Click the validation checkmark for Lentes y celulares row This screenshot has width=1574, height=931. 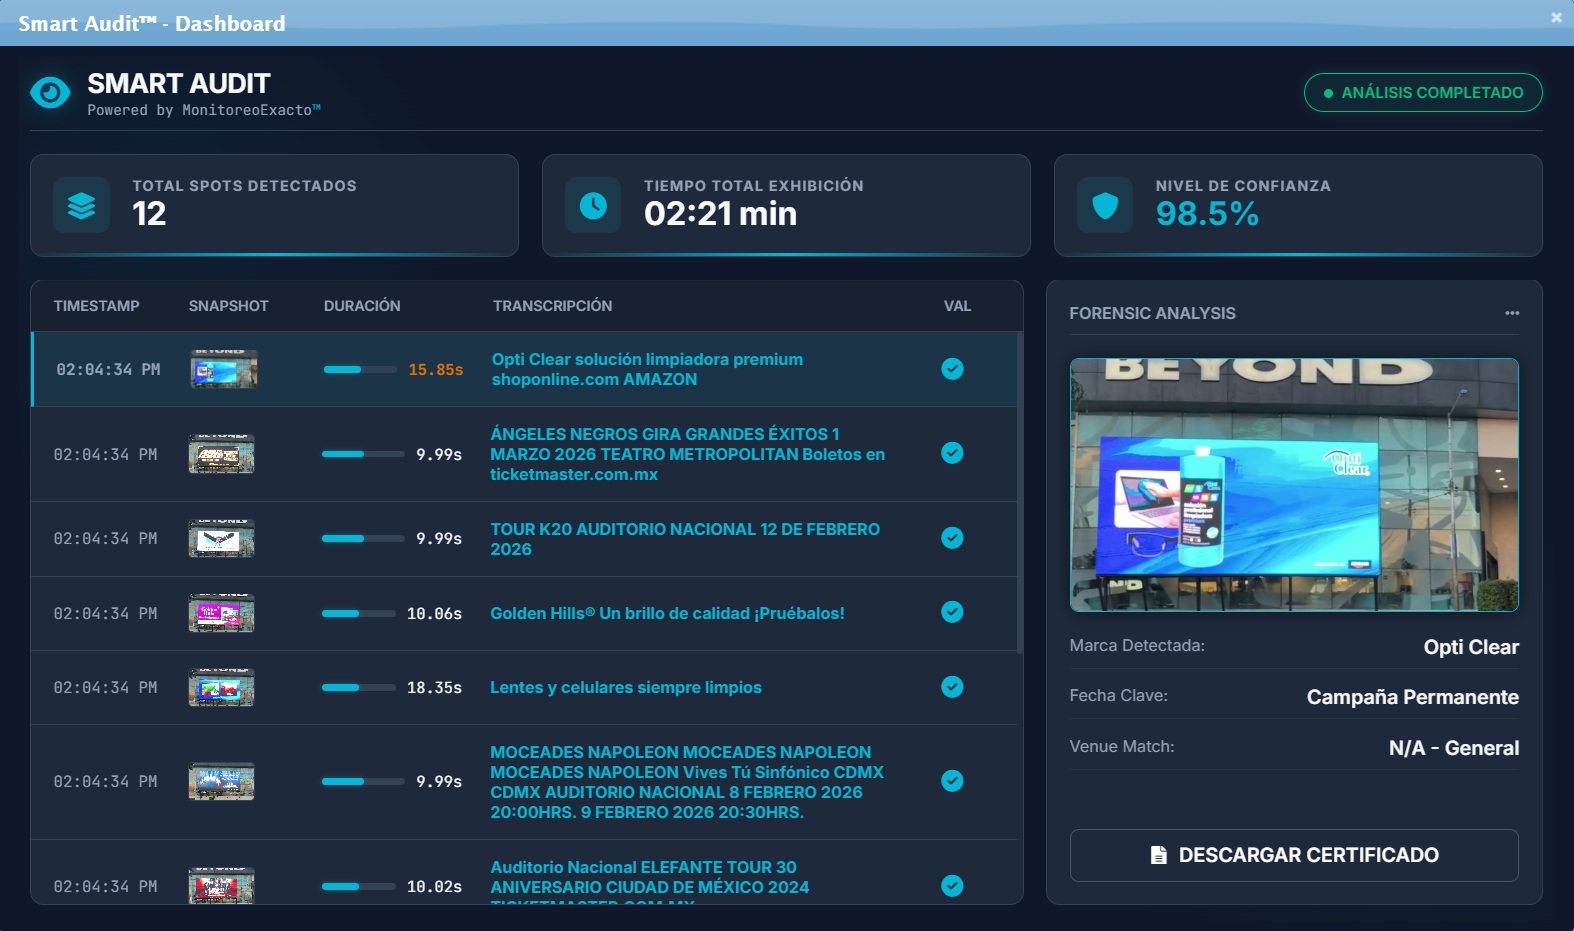click(x=952, y=687)
